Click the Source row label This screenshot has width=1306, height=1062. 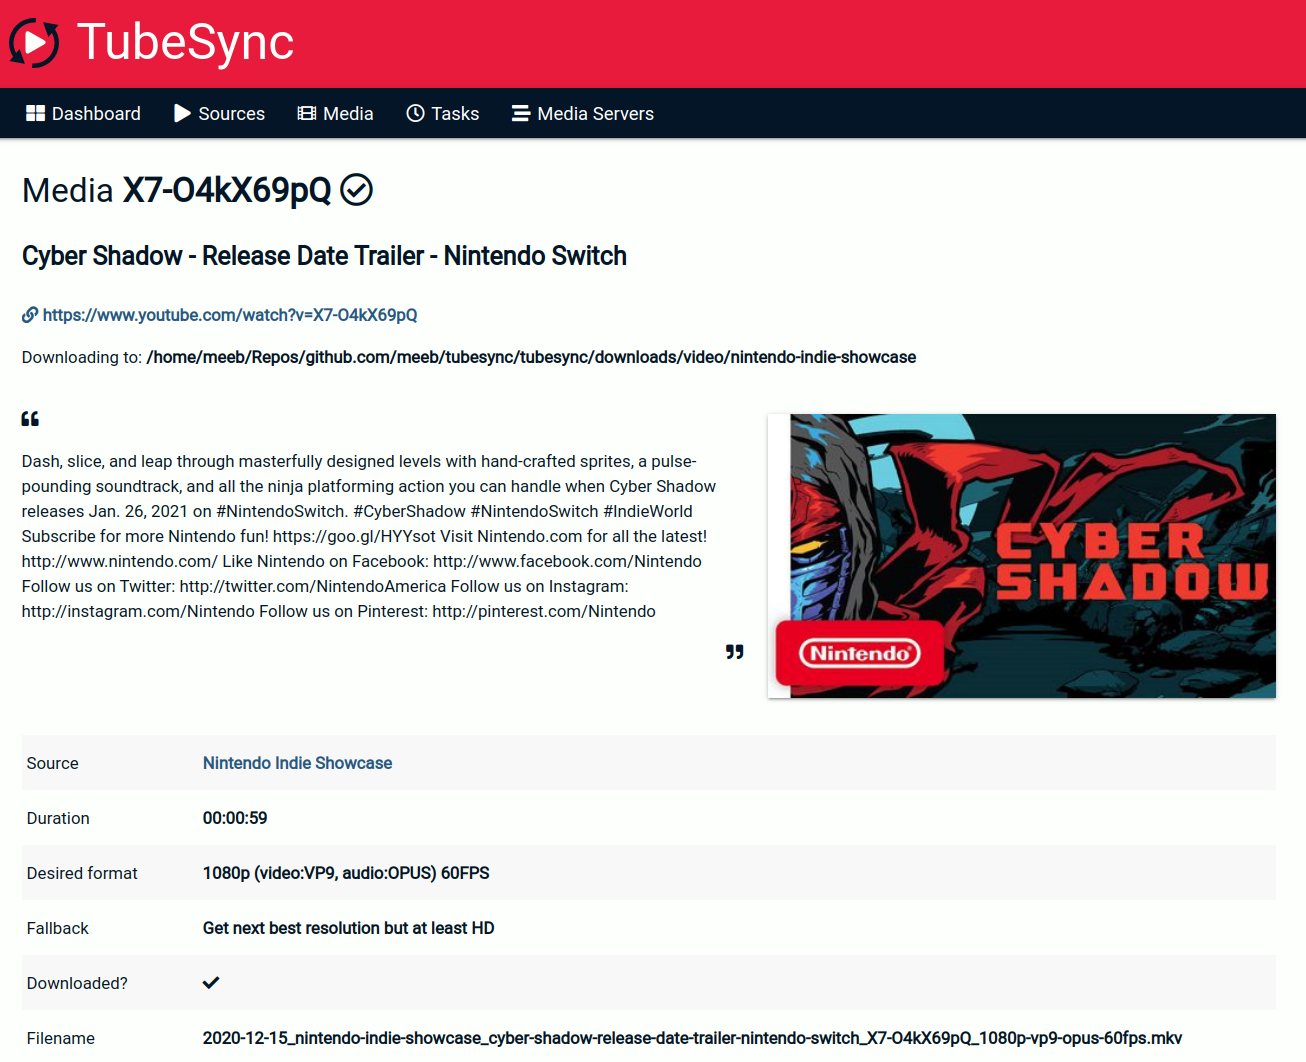(53, 763)
